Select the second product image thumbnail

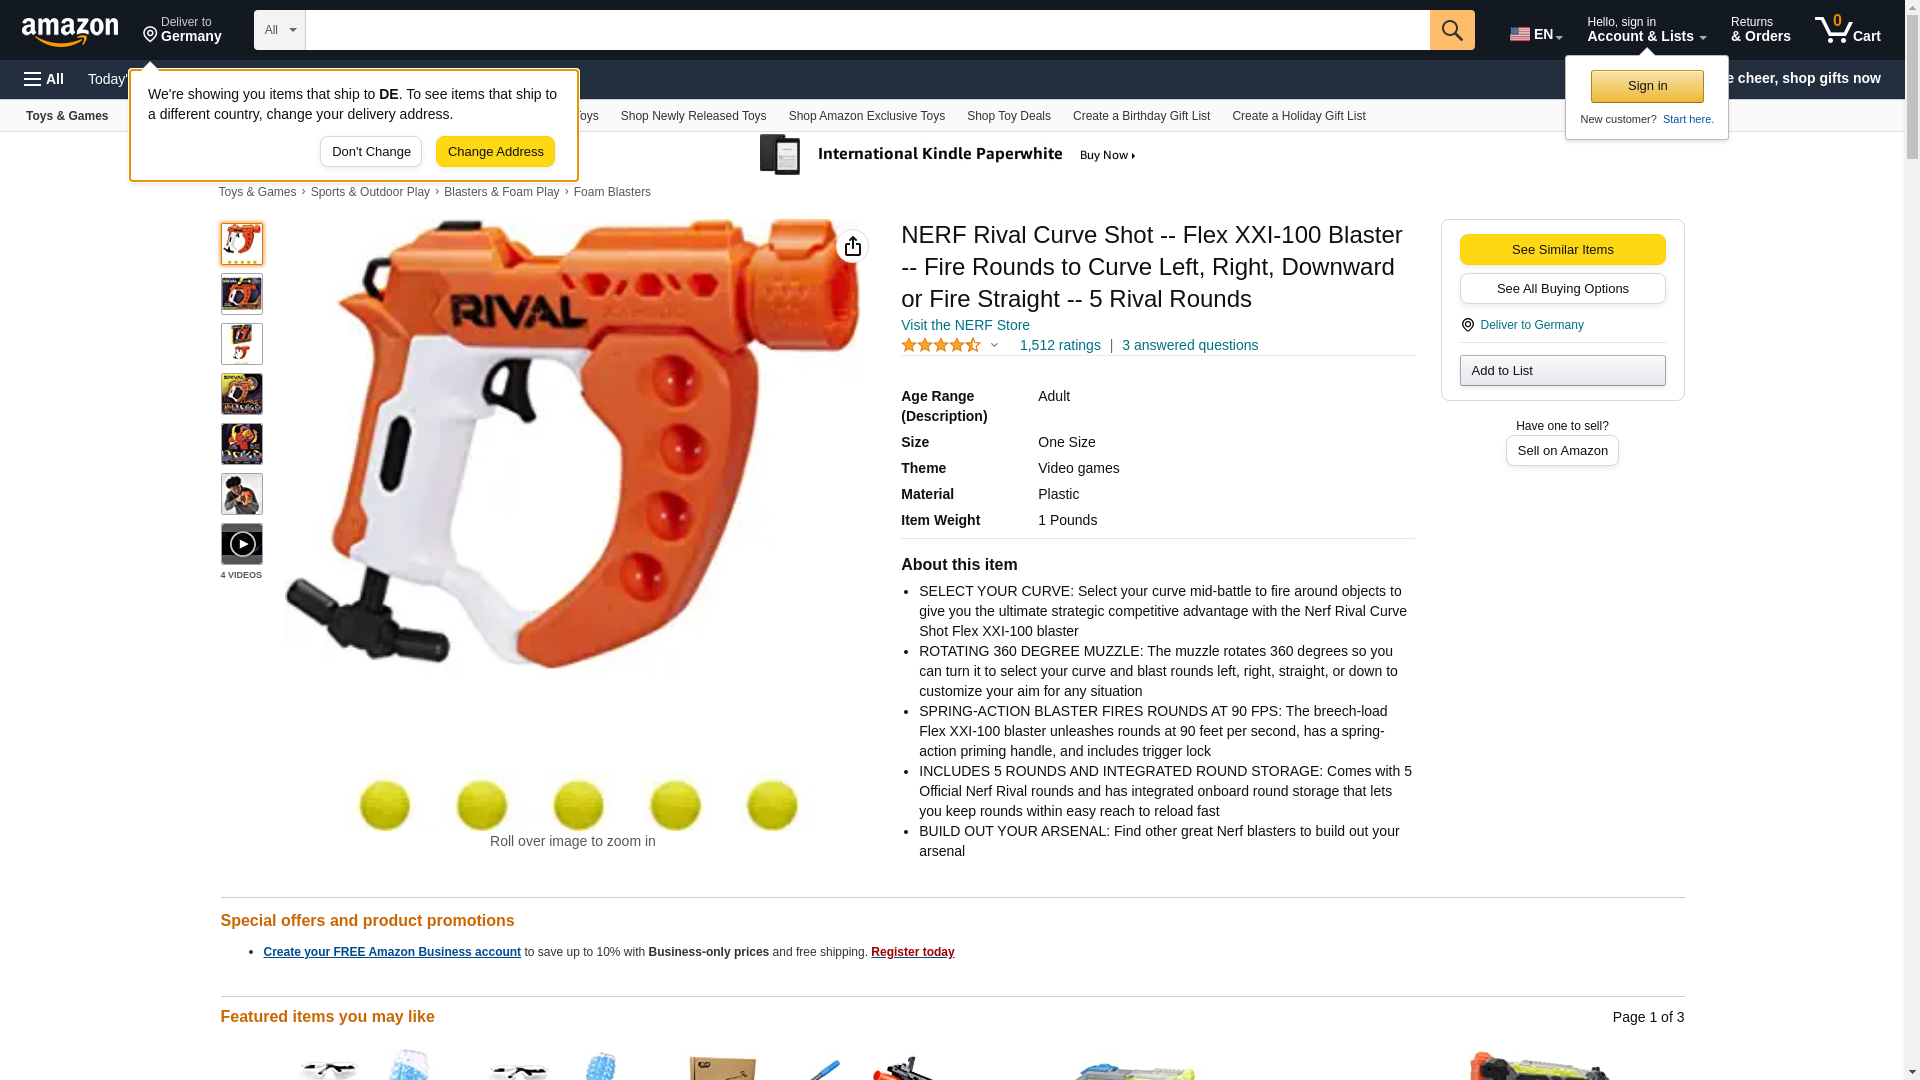[242, 294]
